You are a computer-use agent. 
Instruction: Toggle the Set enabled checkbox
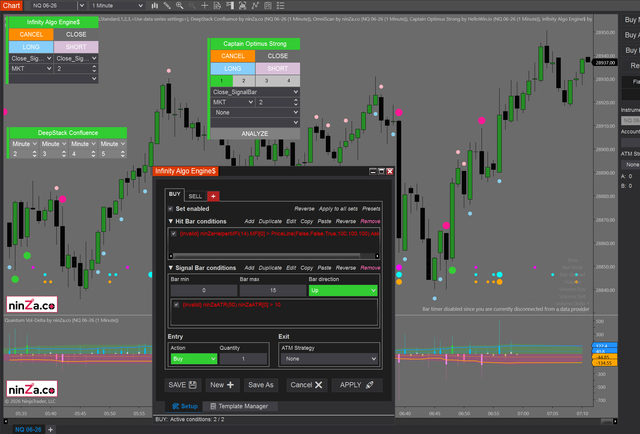(x=171, y=209)
